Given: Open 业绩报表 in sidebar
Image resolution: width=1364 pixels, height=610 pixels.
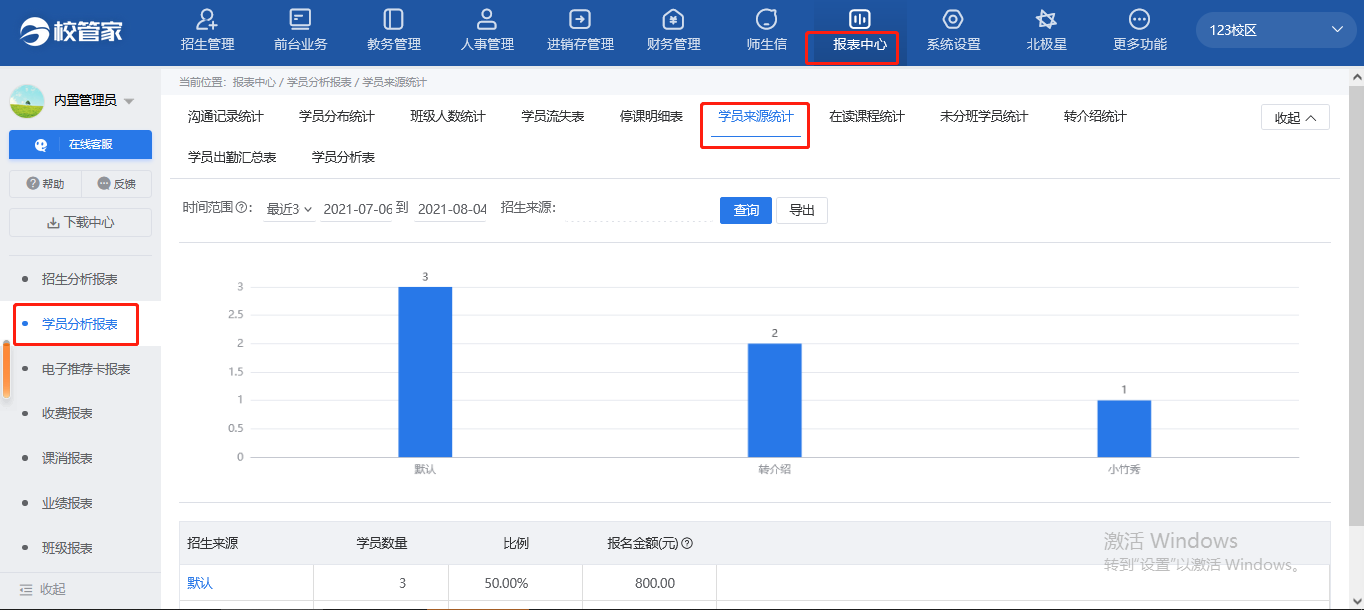Looking at the screenshot, I should click(80, 503).
